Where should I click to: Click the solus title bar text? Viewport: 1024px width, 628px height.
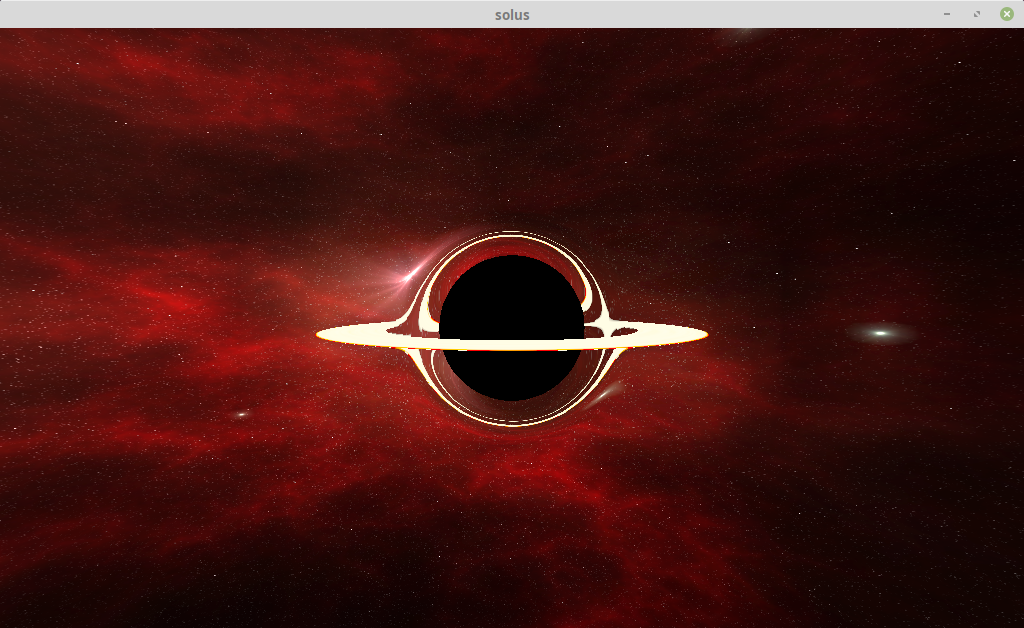pos(512,14)
